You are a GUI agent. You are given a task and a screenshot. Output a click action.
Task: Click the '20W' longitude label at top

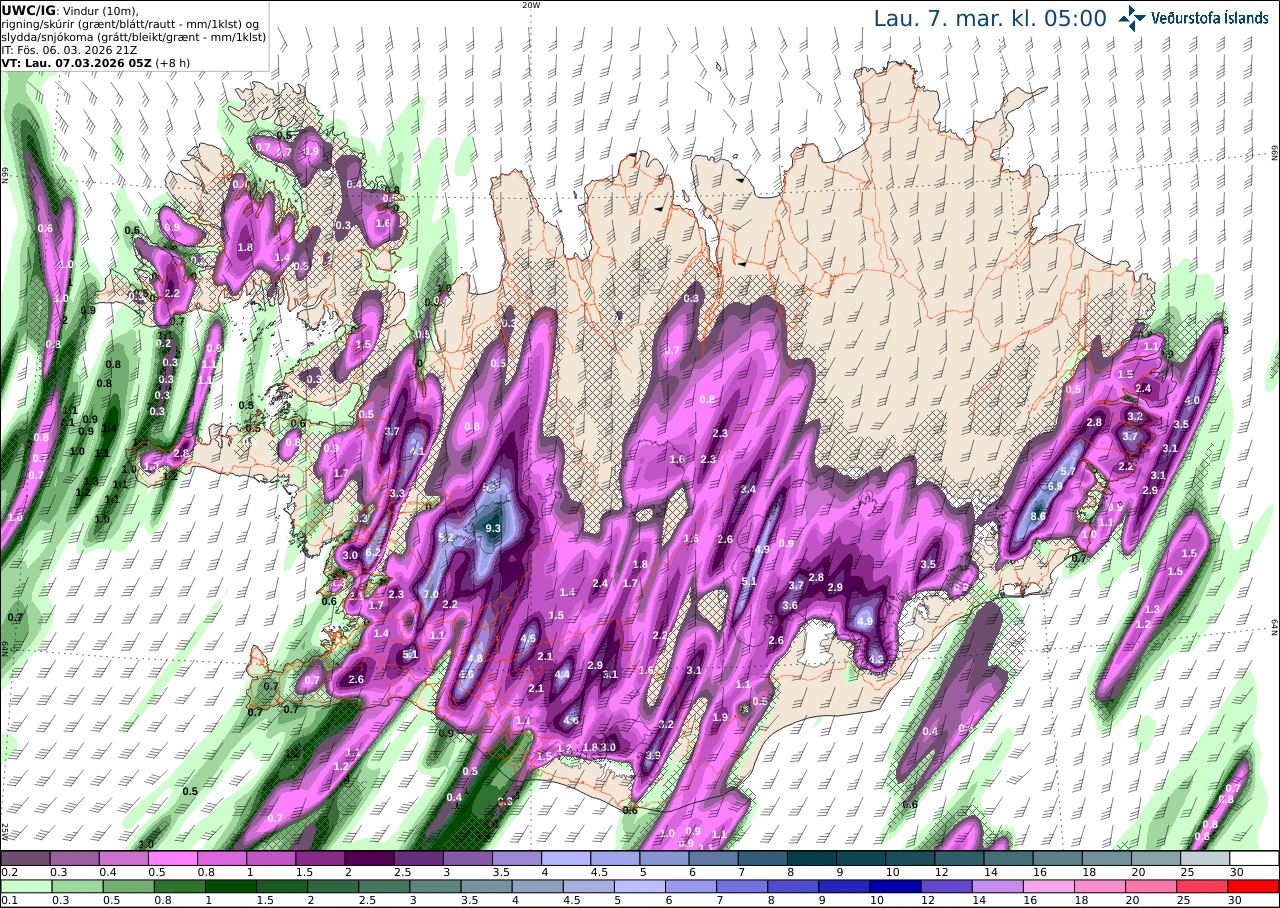(x=531, y=5)
